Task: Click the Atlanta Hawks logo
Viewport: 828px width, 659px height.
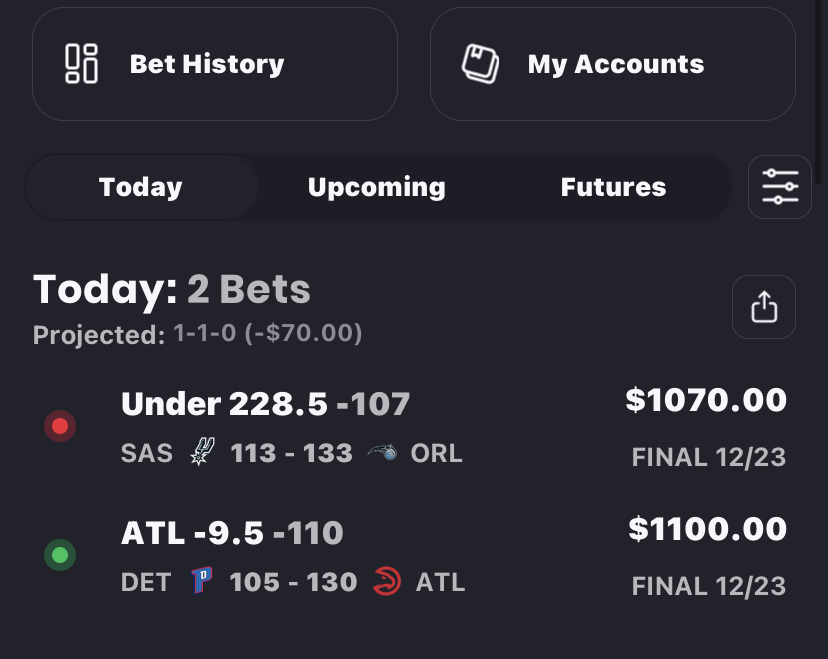Action: click(386, 581)
